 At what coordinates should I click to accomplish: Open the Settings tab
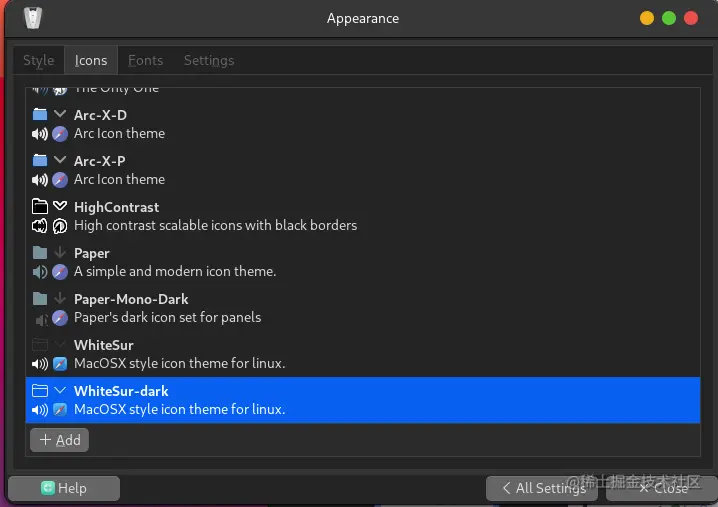(x=209, y=60)
